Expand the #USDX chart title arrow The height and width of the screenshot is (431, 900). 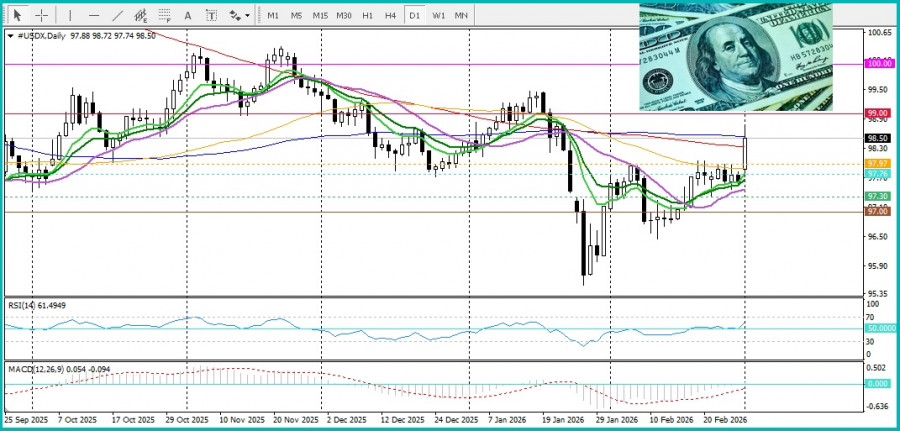[11, 37]
